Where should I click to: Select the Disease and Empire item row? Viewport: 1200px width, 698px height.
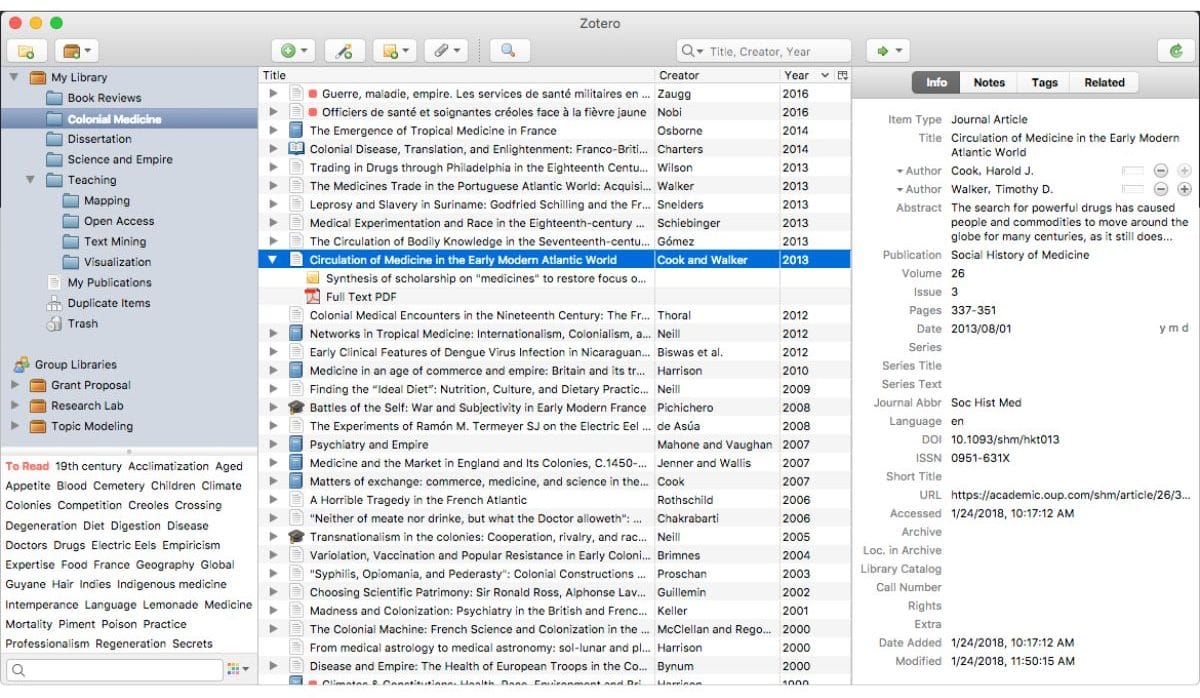(x=555, y=666)
